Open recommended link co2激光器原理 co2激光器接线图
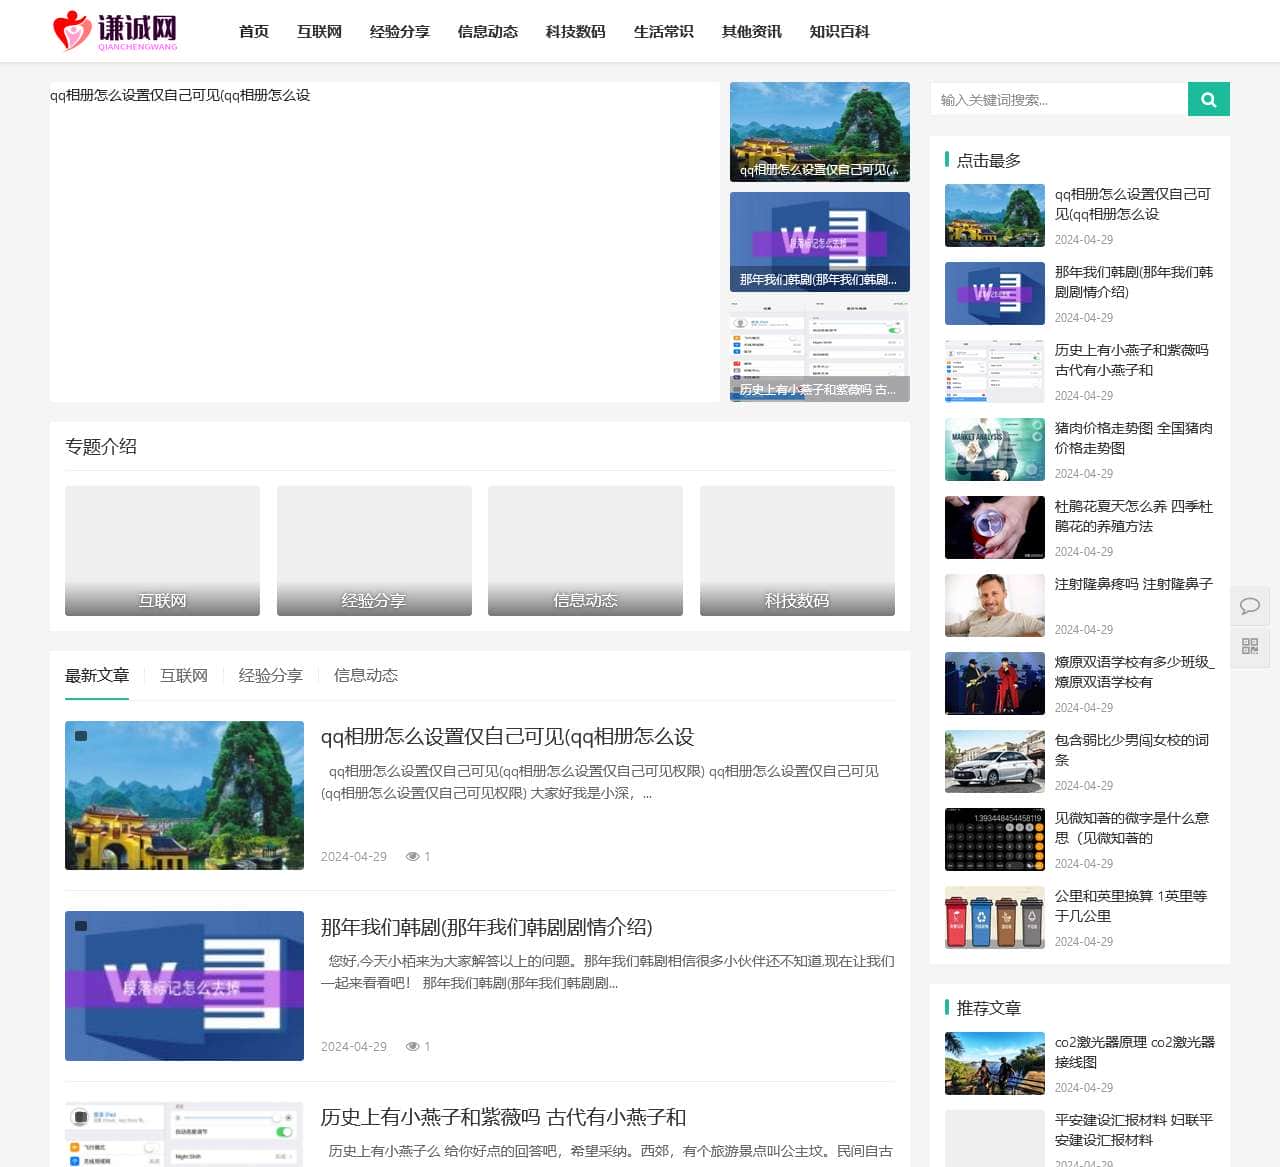The height and width of the screenshot is (1167, 1280). (1135, 1052)
